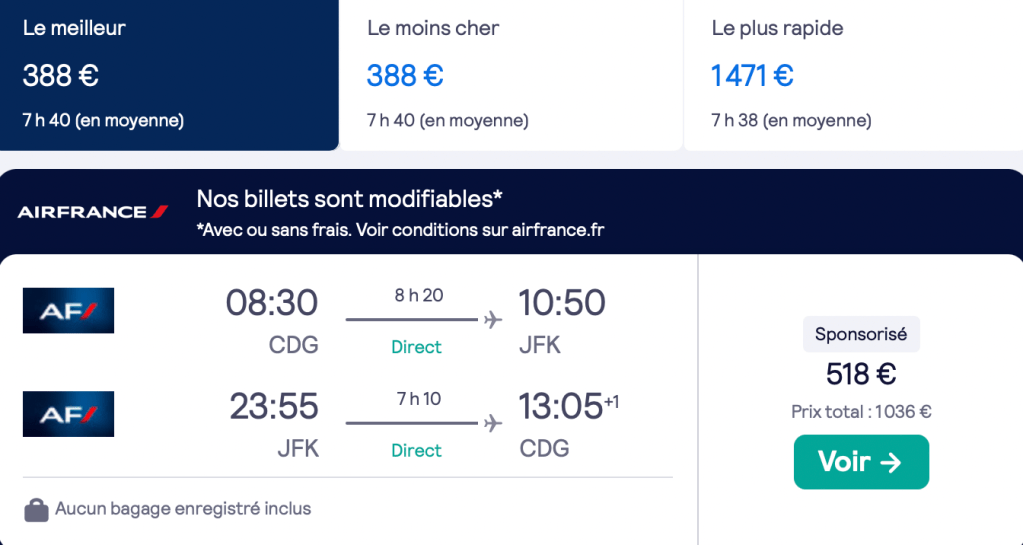The width and height of the screenshot is (1023, 545).
Task: Switch to the "Le moins cher" tab
Action: pyautogui.click(x=510, y=75)
